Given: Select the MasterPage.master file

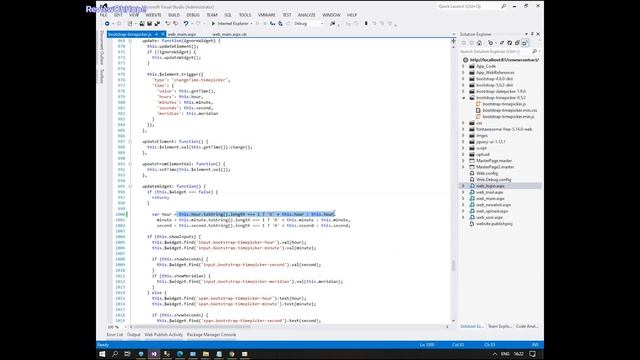Looking at the screenshot, I should (494, 160).
